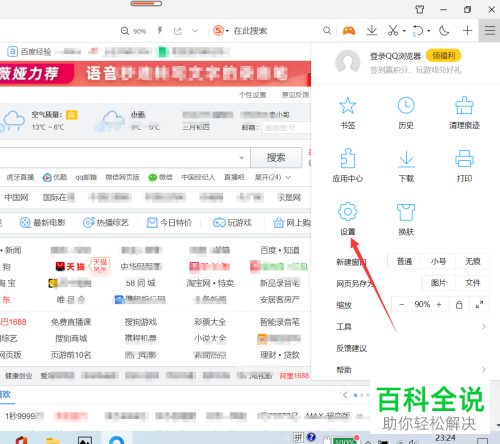
Task: Click the fullscreen expand arrows icon
Action: click(x=479, y=305)
